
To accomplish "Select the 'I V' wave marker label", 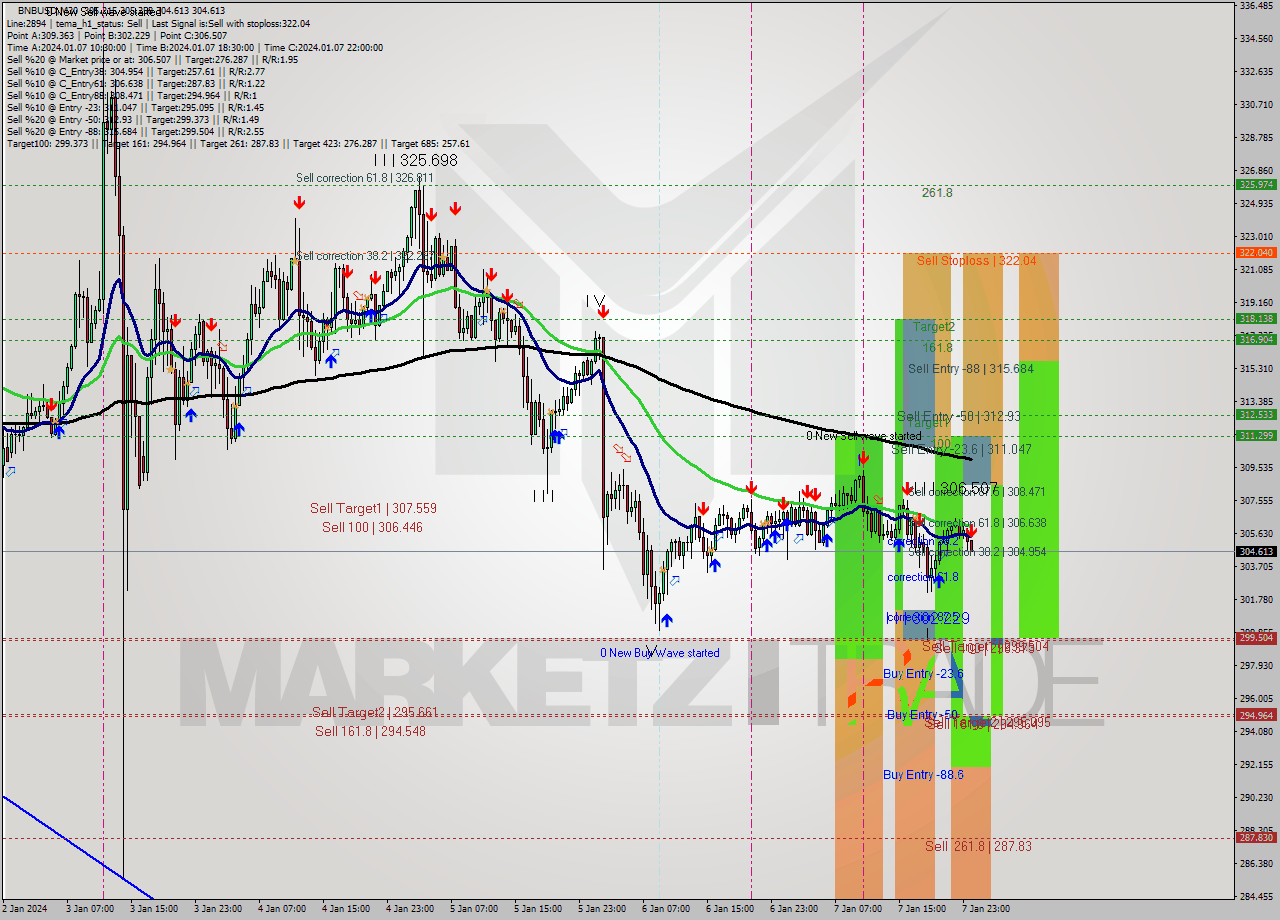I will click(596, 300).
